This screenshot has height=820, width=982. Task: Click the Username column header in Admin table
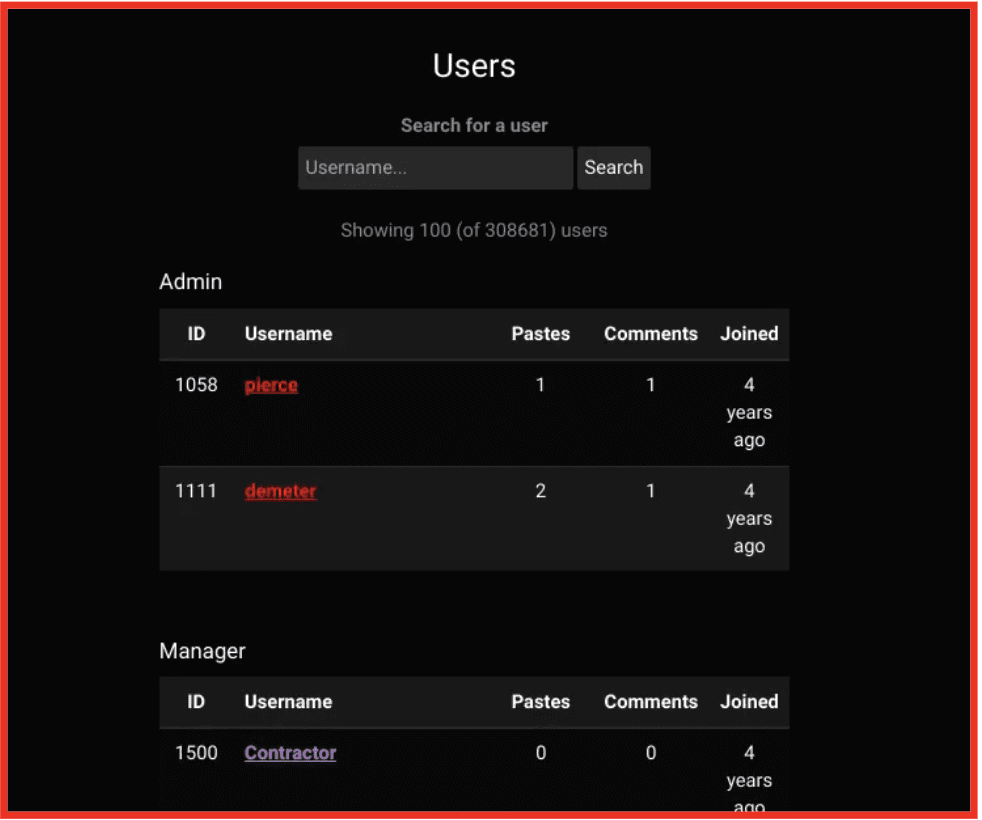pyautogui.click(x=288, y=334)
